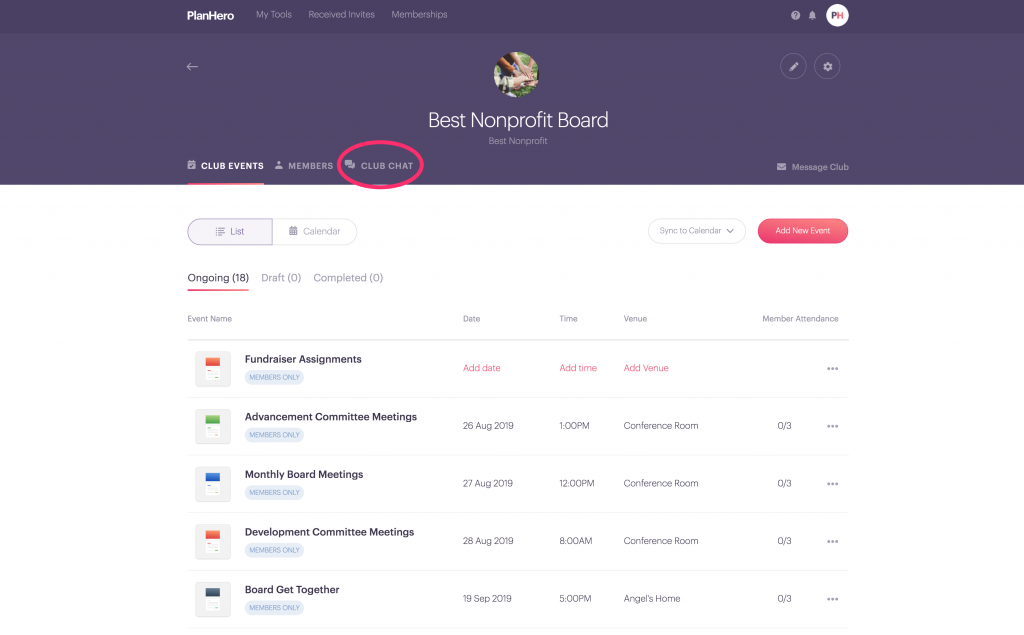Open the Received Invites menu item

click(x=341, y=15)
